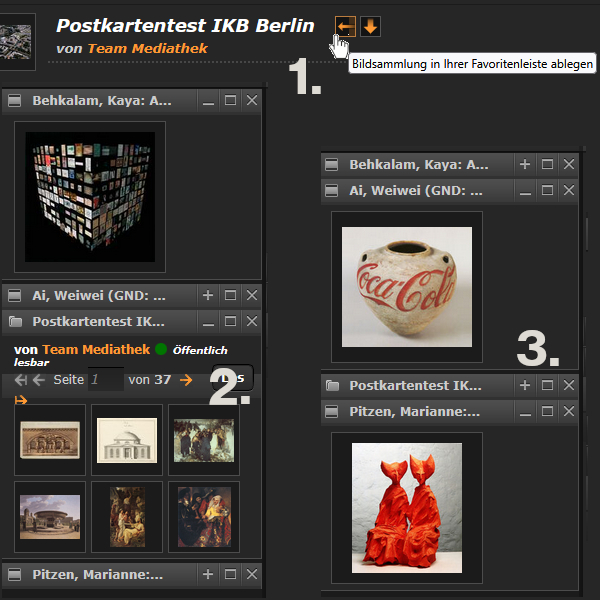This screenshot has height=600, width=600.
Task: Click the folder icon in the collapsed Postkartentest header
Action: tap(332, 385)
